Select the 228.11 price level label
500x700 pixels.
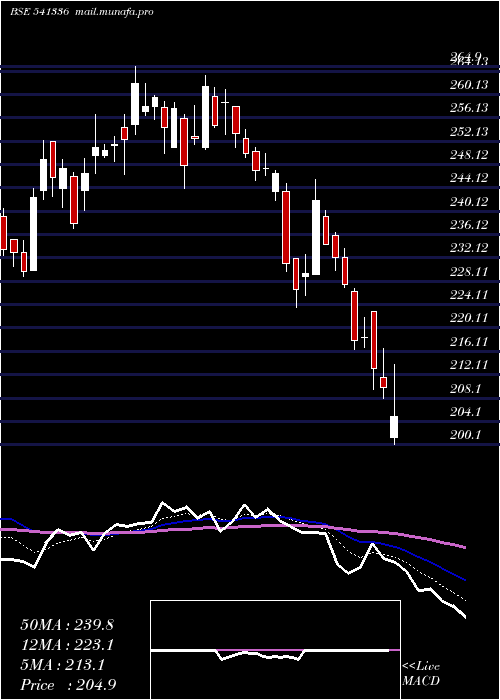[x=469, y=272]
